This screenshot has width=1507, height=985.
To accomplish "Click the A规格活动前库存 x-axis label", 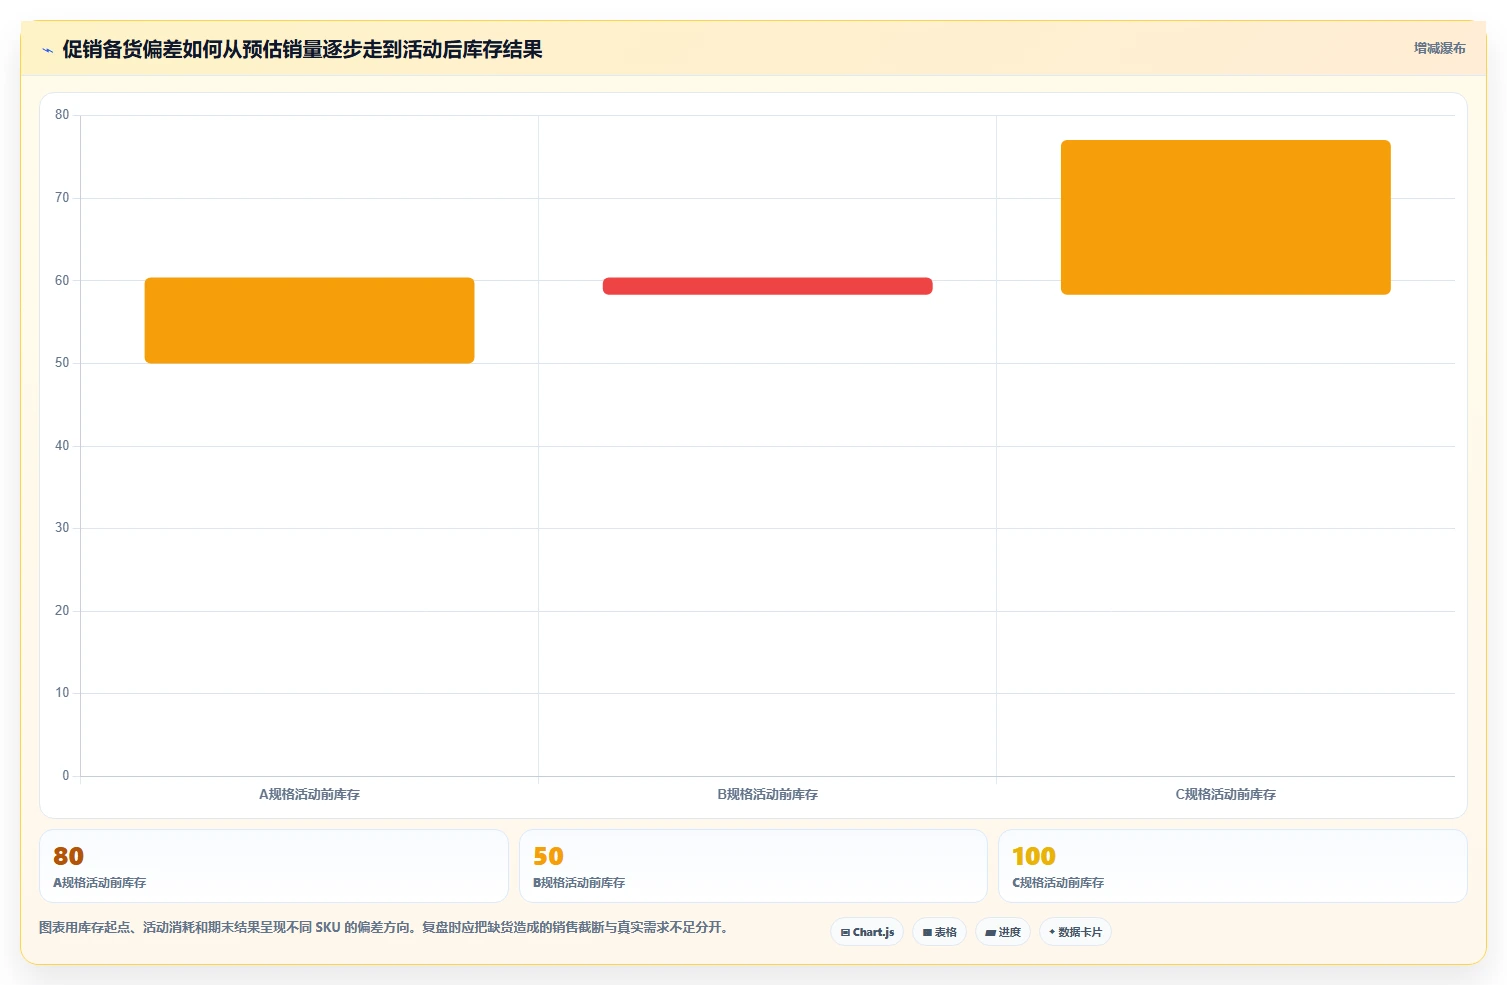I will click(309, 795).
